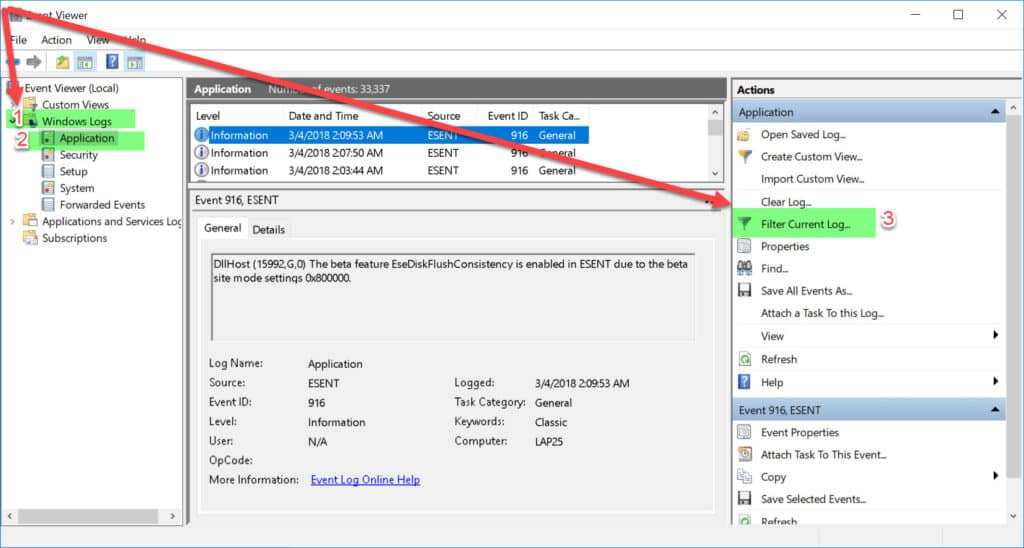Select Event Viewer (Local) root node
The height and width of the screenshot is (548, 1024).
click(x=71, y=88)
